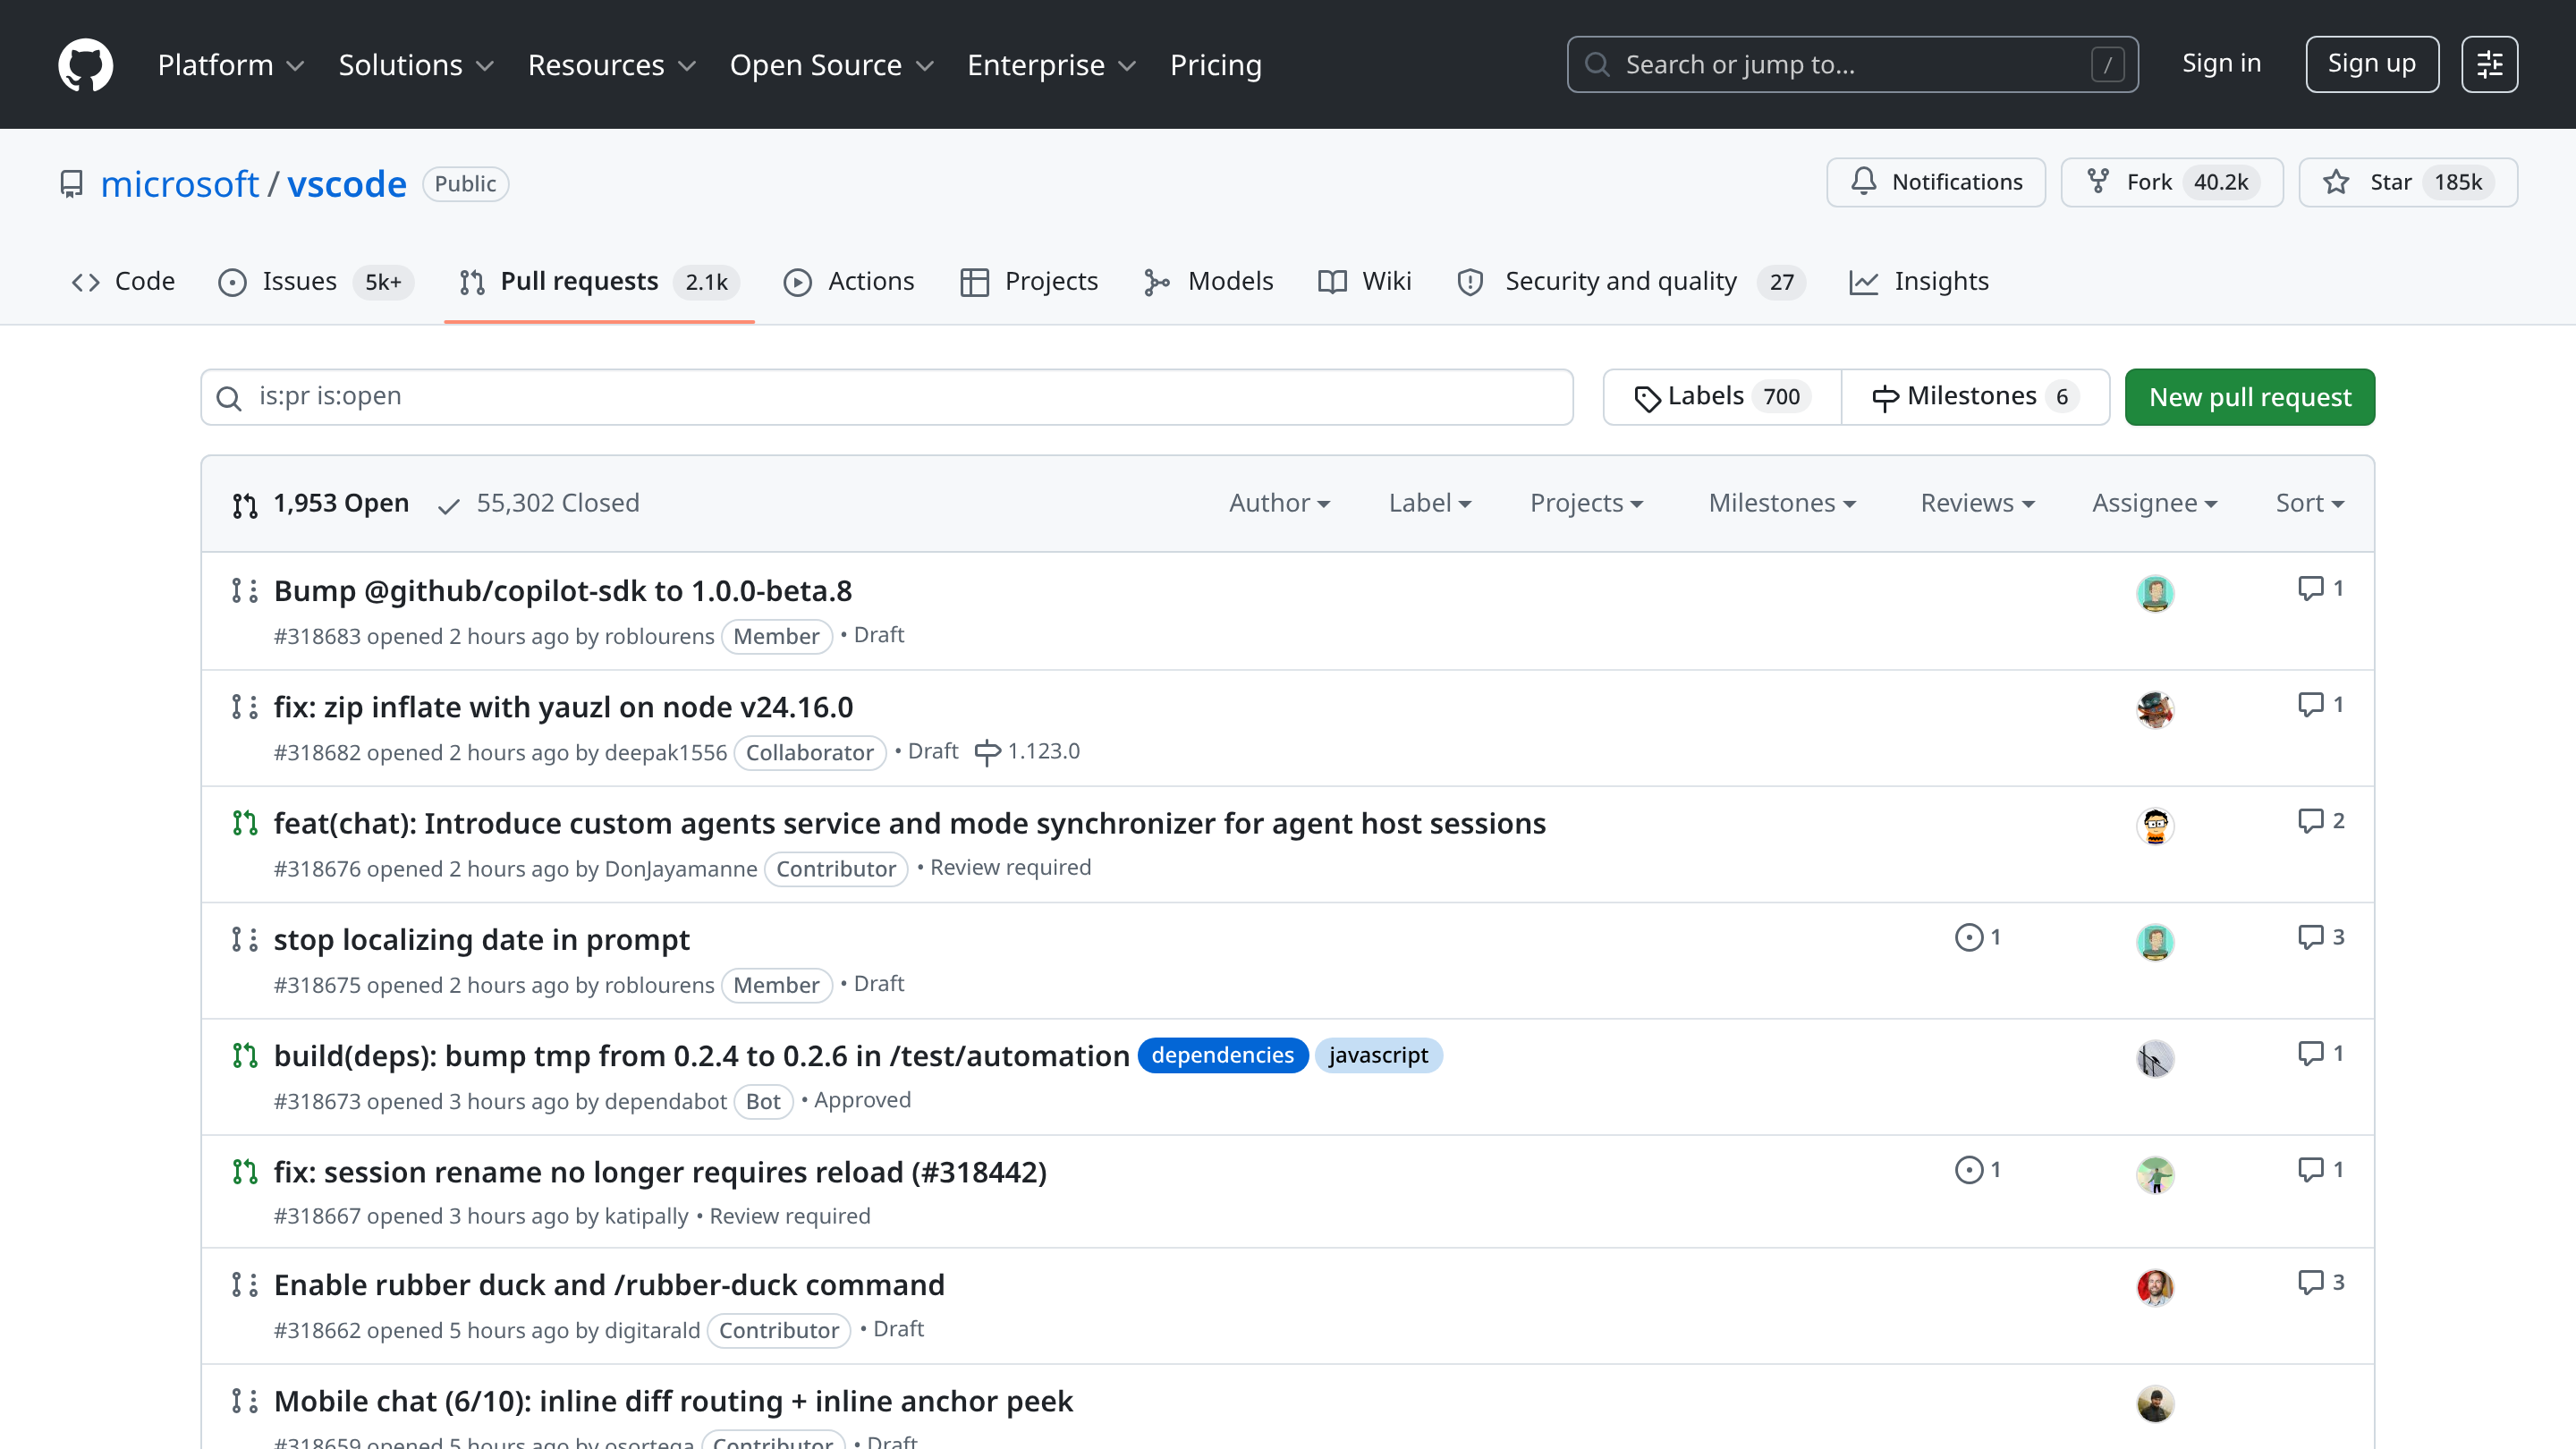Switch to the Wiki tab
2576x1449 pixels.
coord(1365,282)
